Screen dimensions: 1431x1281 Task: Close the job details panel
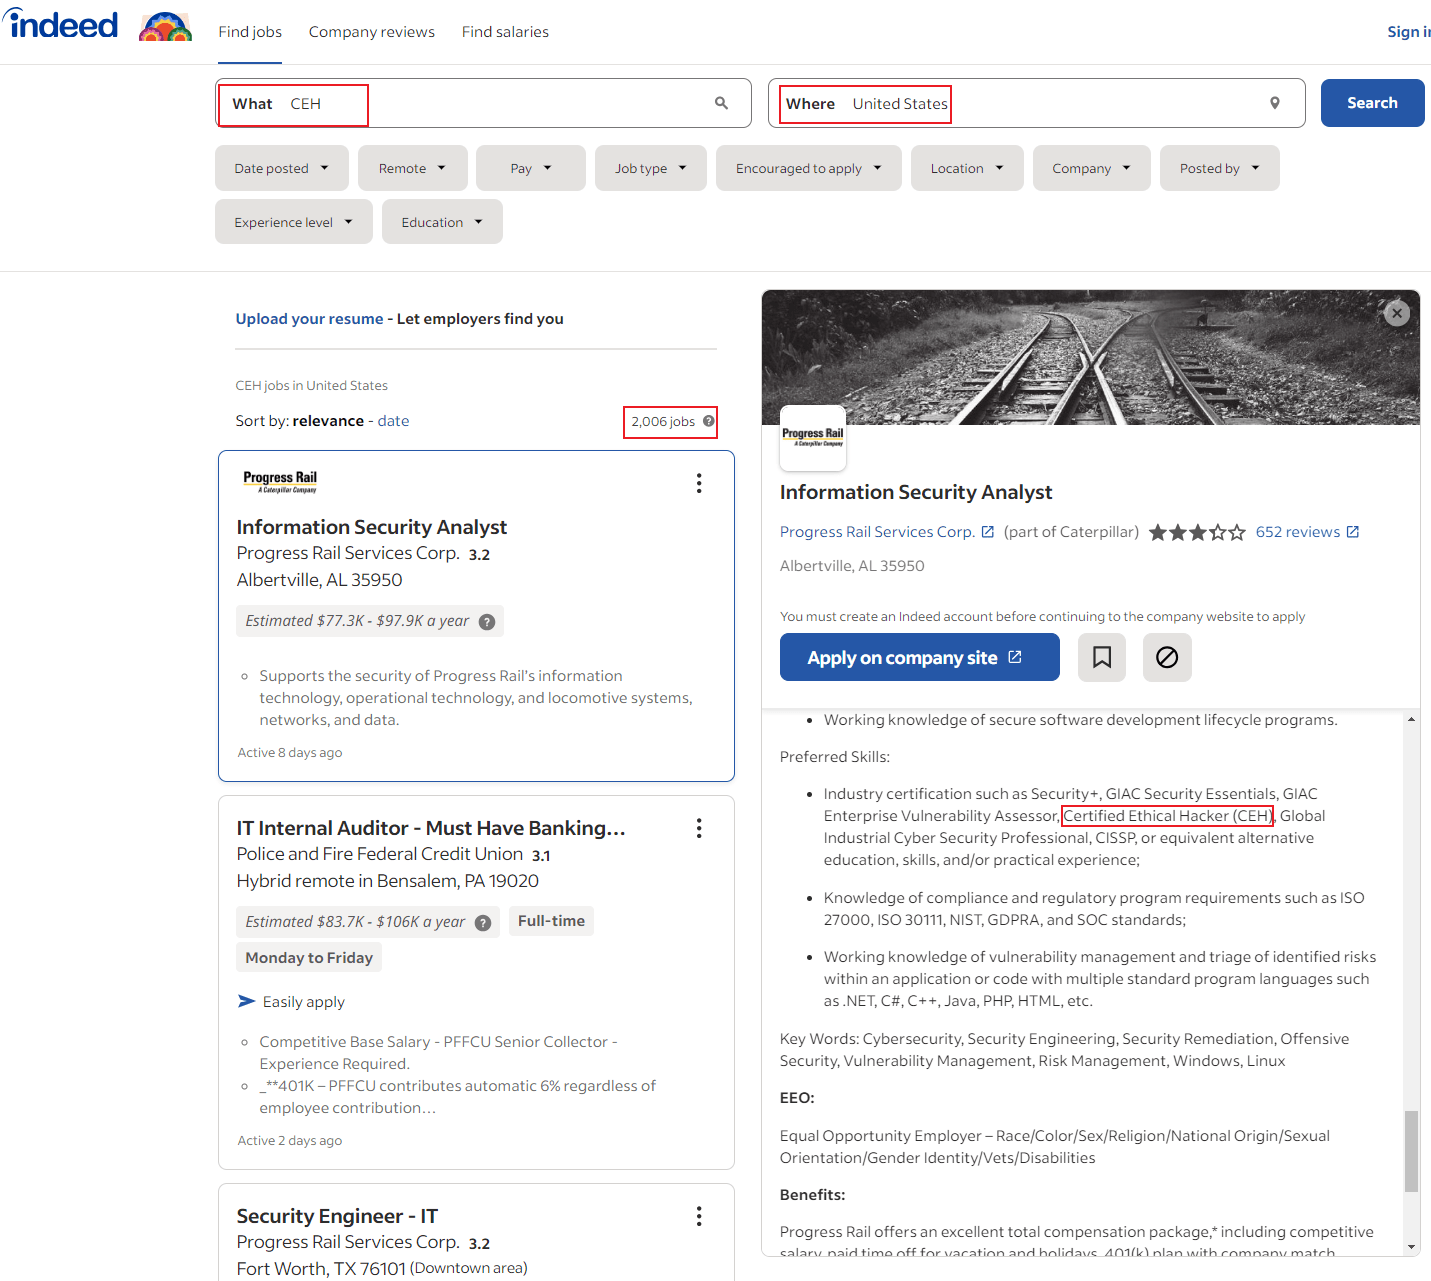coord(1397,313)
